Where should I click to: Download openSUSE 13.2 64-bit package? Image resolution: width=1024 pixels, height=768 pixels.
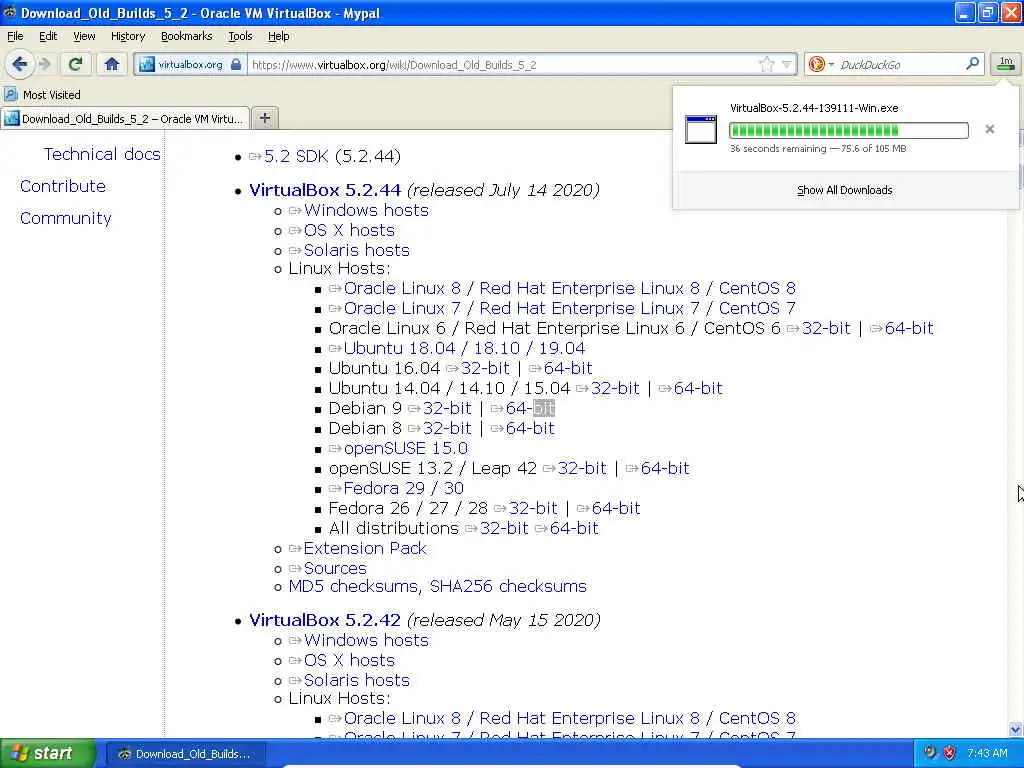point(665,468)
